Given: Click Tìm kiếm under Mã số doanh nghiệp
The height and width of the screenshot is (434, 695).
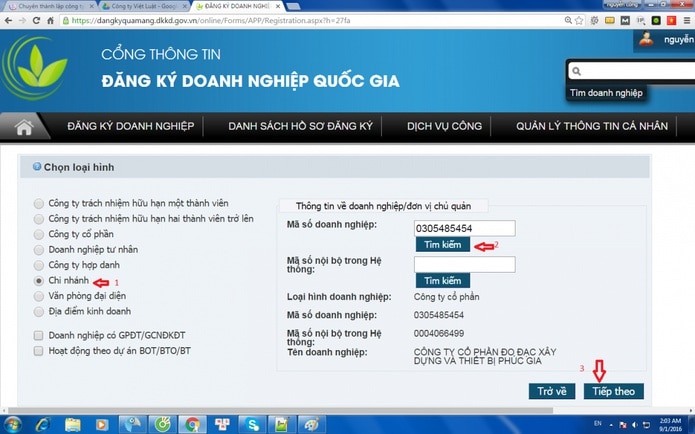Looking at the screenshot, I should 442,245.
